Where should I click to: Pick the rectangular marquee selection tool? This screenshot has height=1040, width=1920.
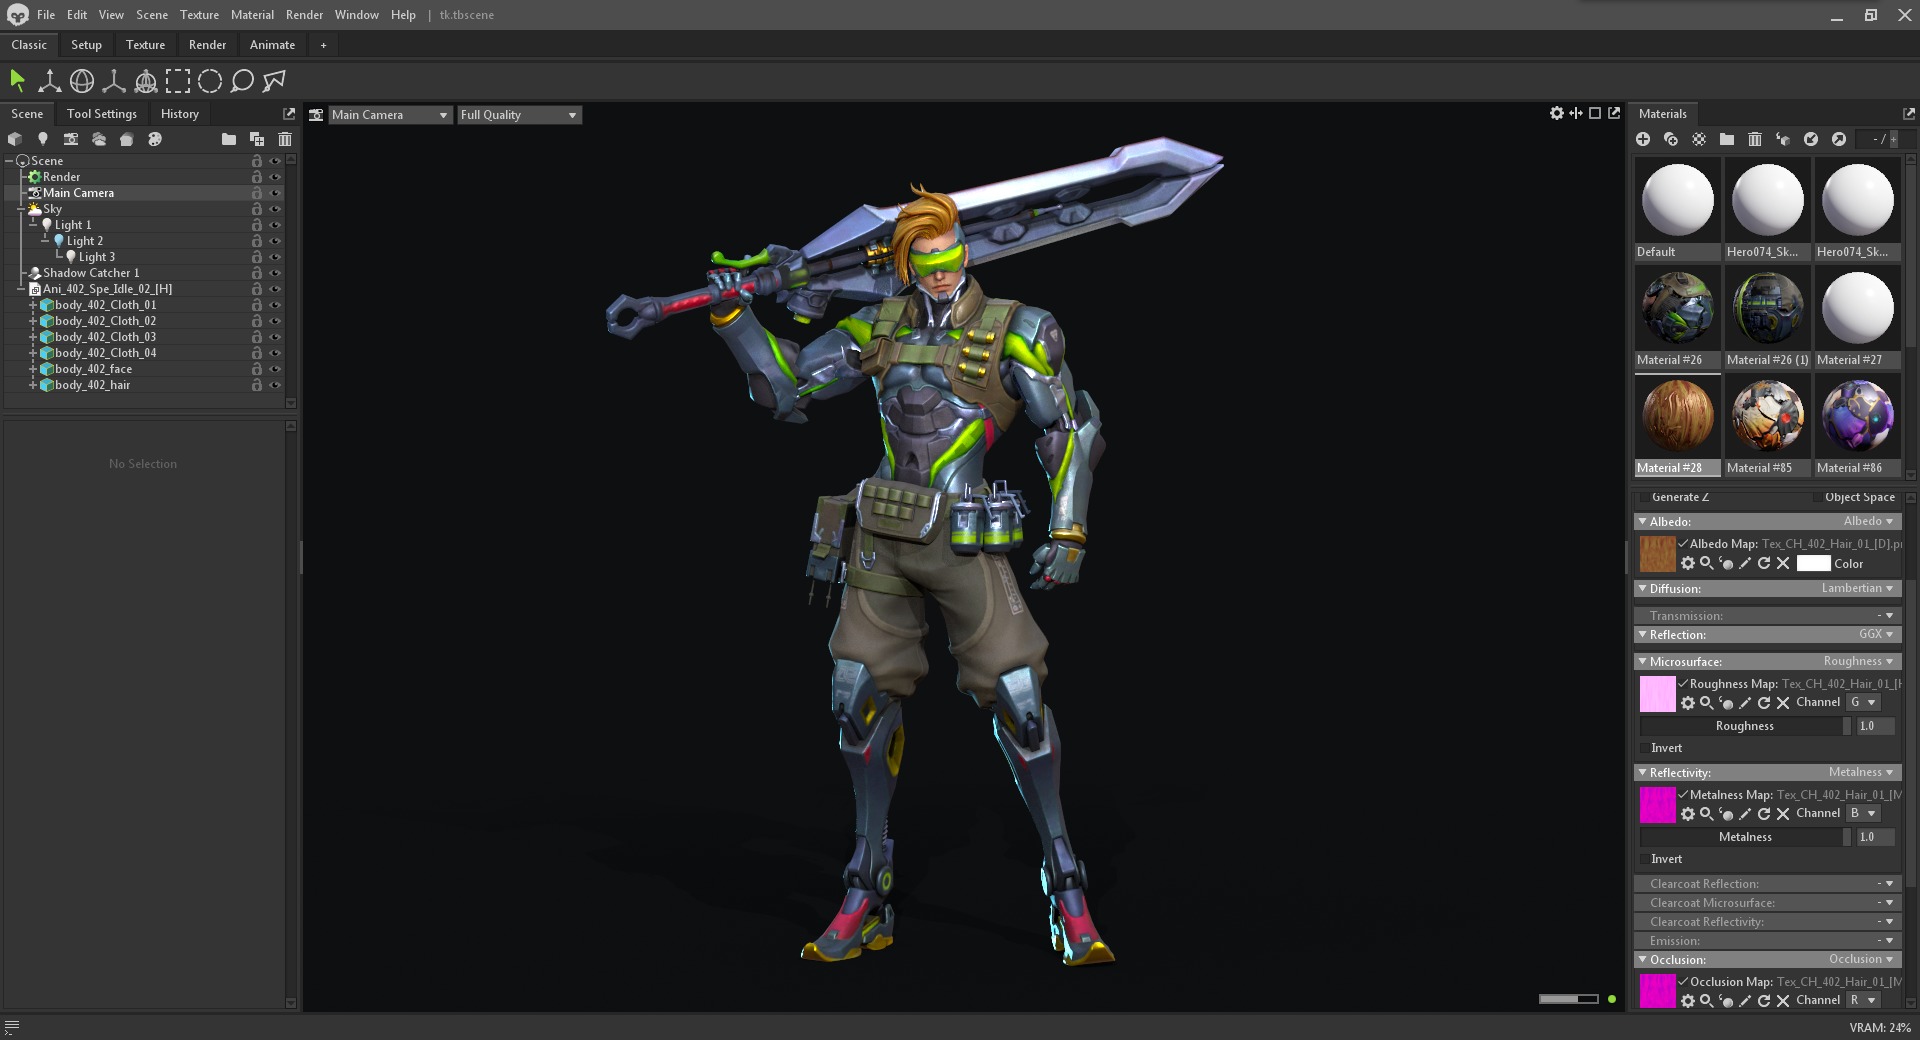click(x=178, y=81)
